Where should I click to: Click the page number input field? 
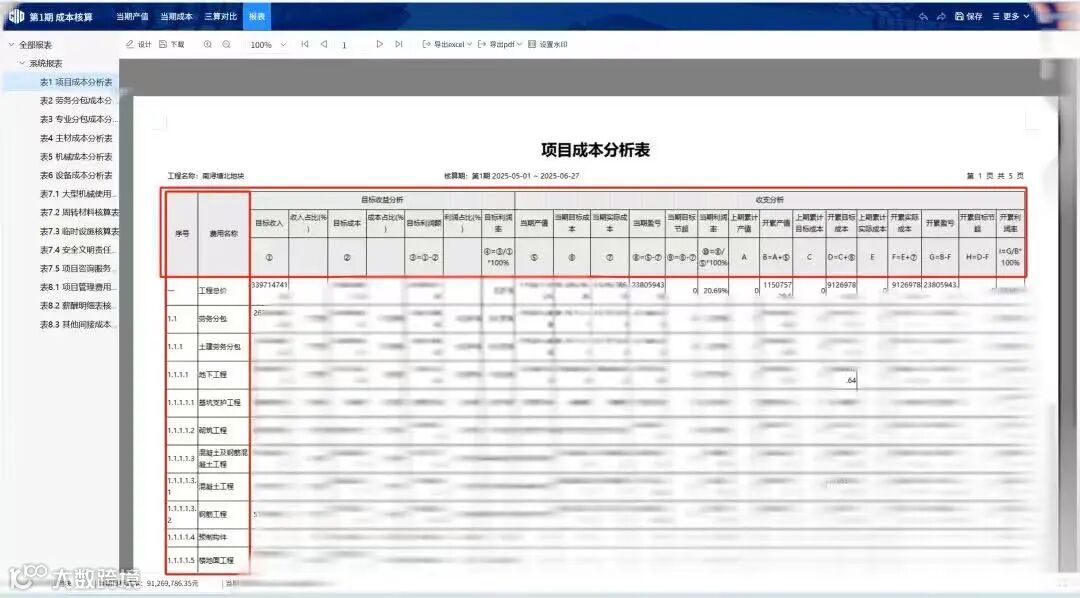344,45
